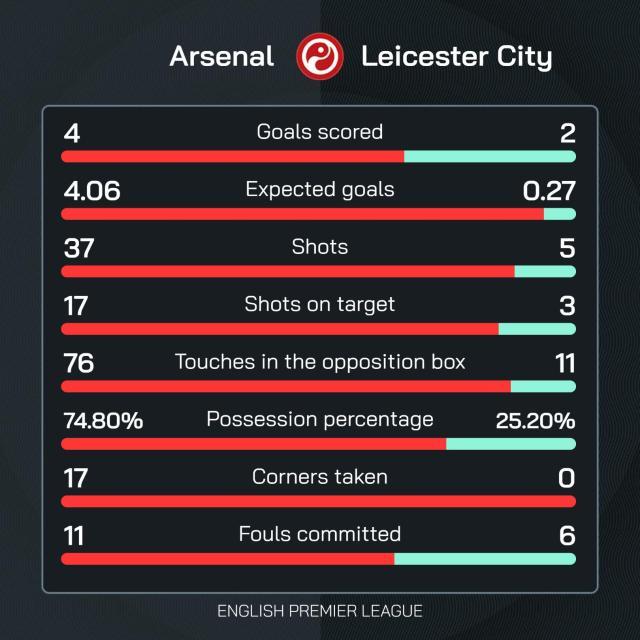
Task: Click the red circular logo between team names
Action: 320,56
